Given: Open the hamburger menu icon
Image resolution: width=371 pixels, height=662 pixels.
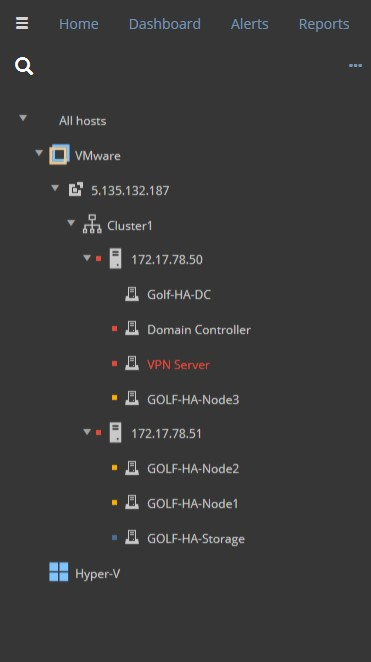Looking at the screenshot, I should coord(22,23).
